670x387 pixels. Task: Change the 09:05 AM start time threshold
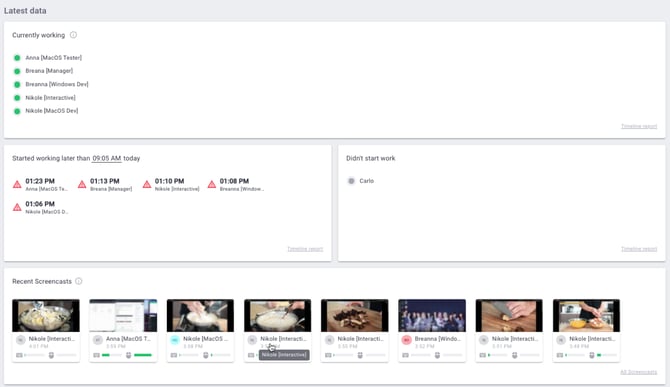click(107, 158)
